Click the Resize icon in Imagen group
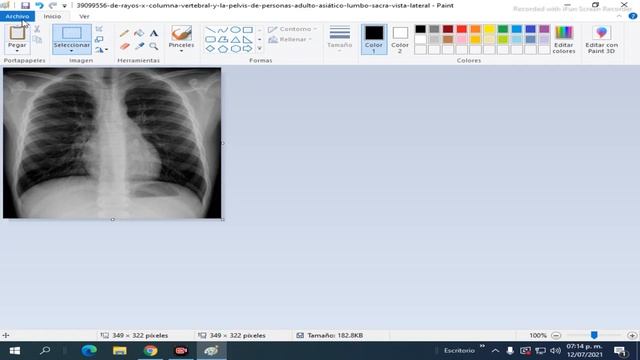This screenshot has height=360, width=640. (x=99, y=40)
